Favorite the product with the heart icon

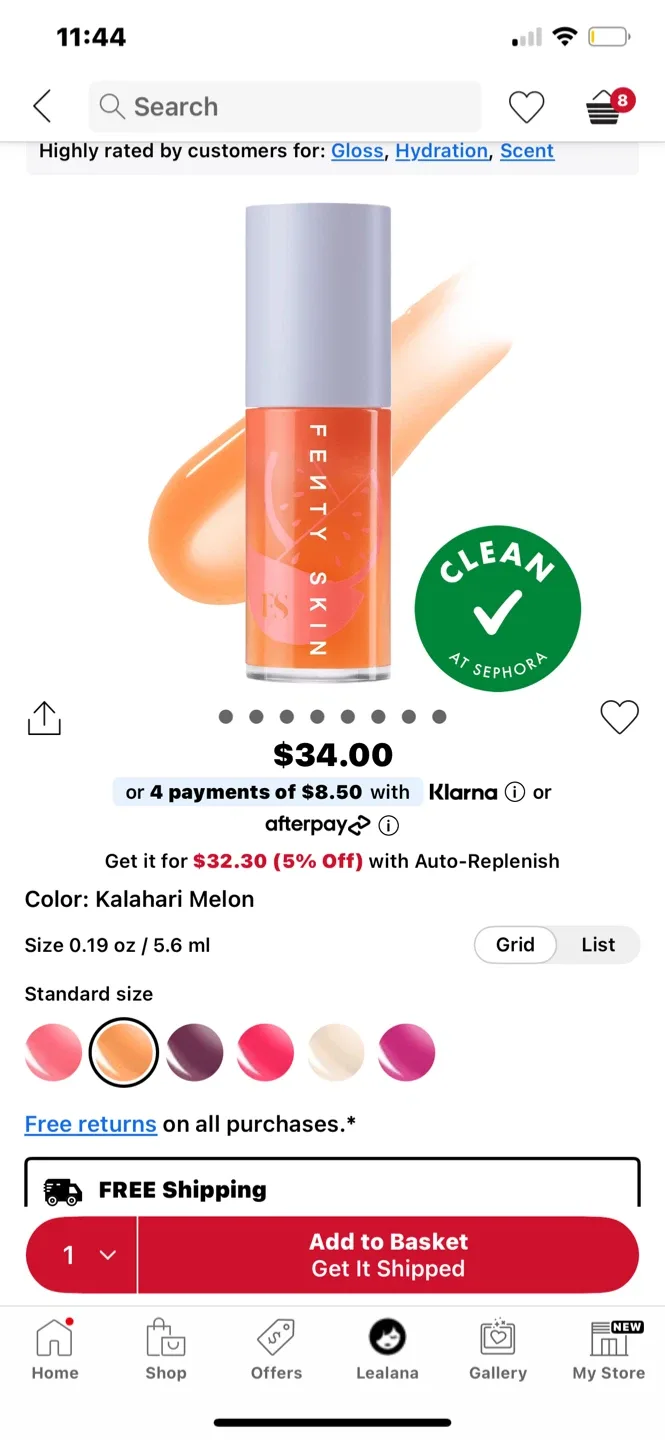coord(619,717)
